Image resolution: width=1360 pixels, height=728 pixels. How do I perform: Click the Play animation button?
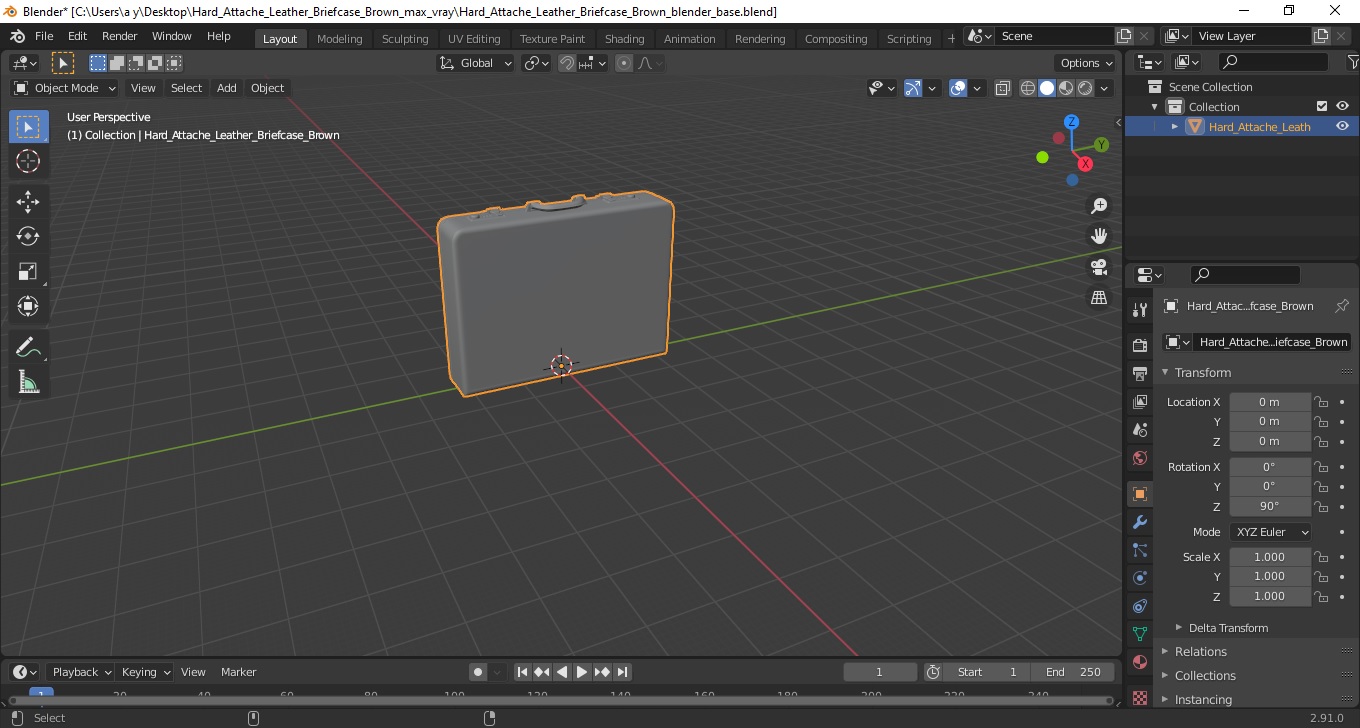click(x=582, y=672)
